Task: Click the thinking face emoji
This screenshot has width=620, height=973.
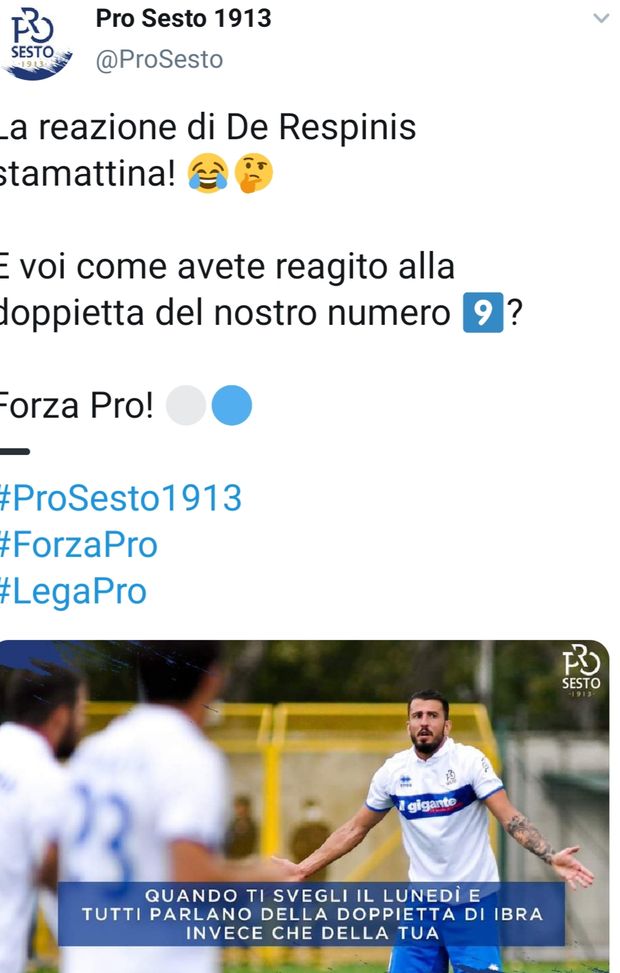Action: point(253,173)
